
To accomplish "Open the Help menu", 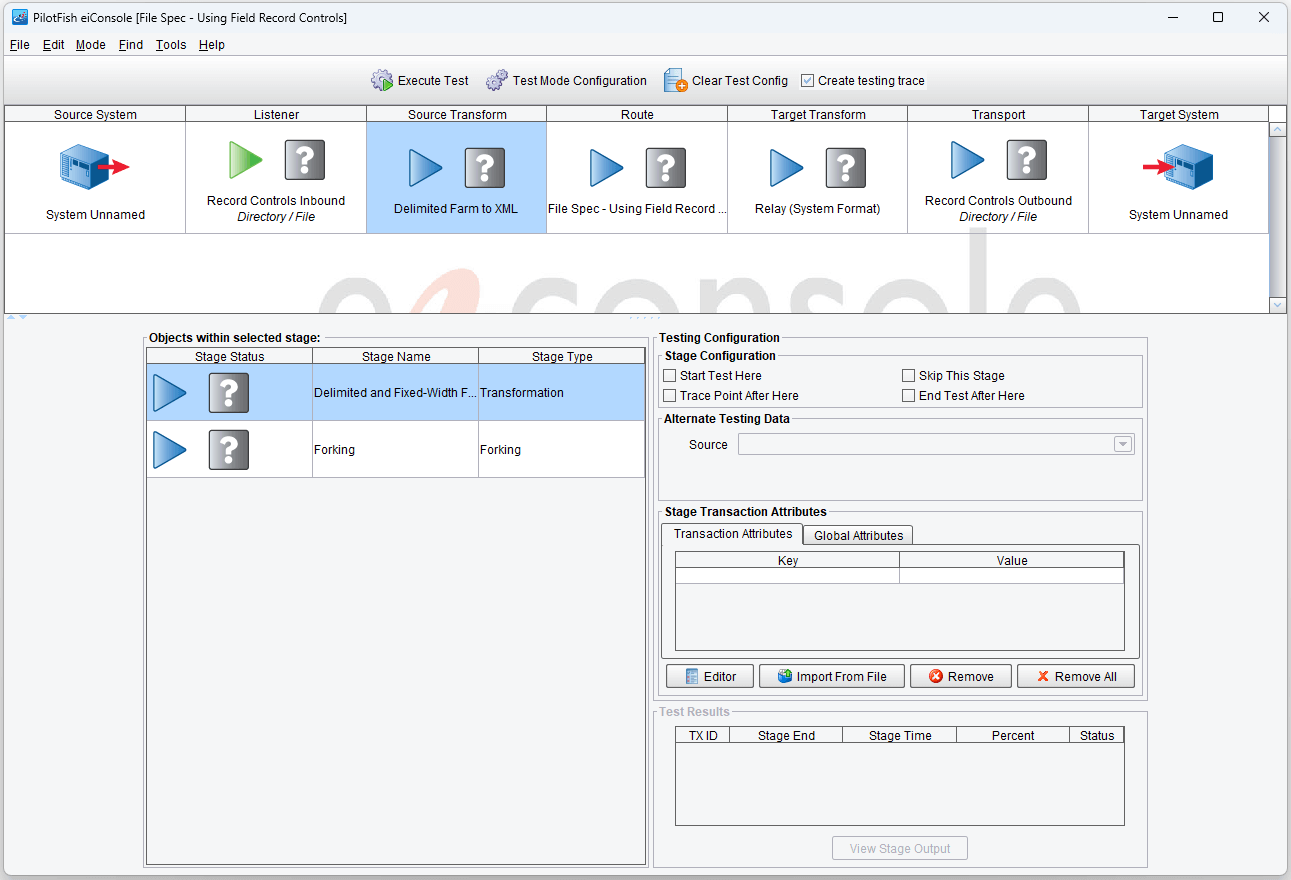I will (212, 45).
